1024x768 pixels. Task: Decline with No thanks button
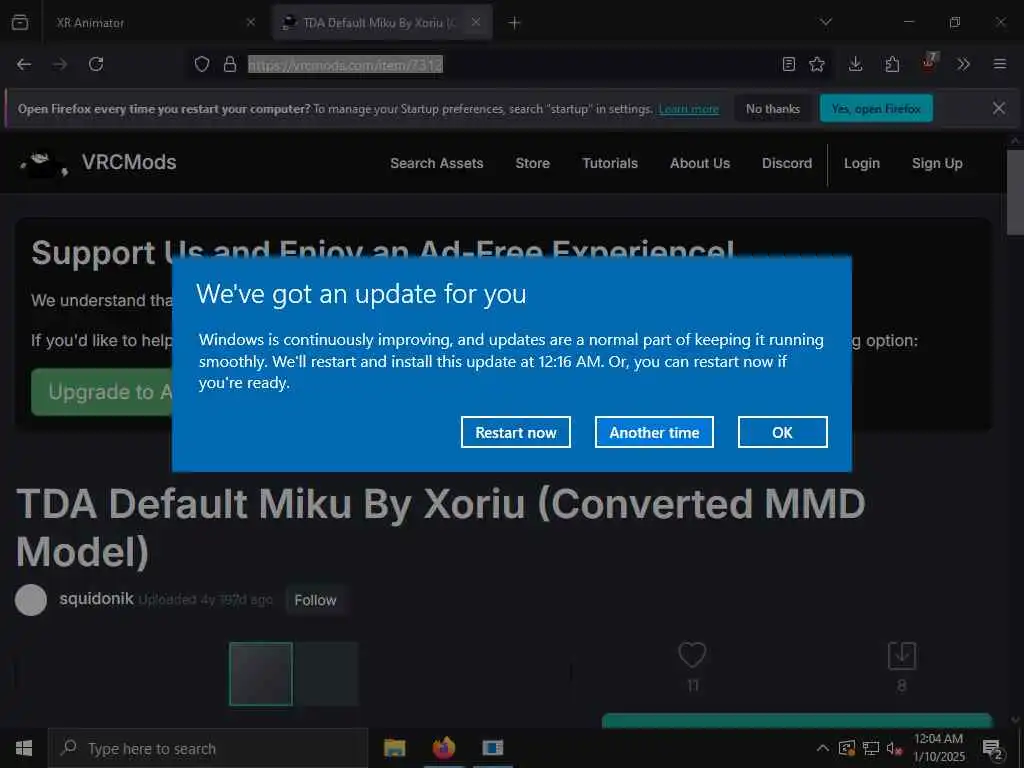pyautogui.click(x=773, y=108)
